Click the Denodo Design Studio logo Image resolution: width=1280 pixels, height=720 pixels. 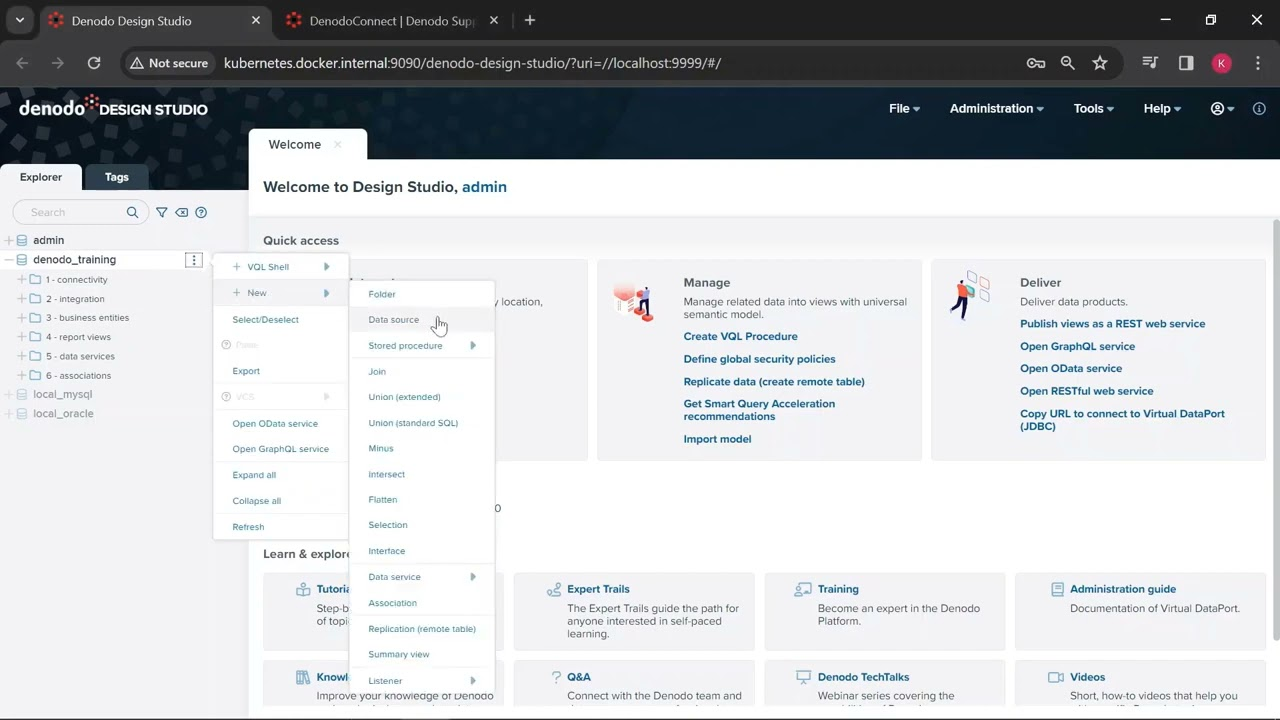(113, 107)
